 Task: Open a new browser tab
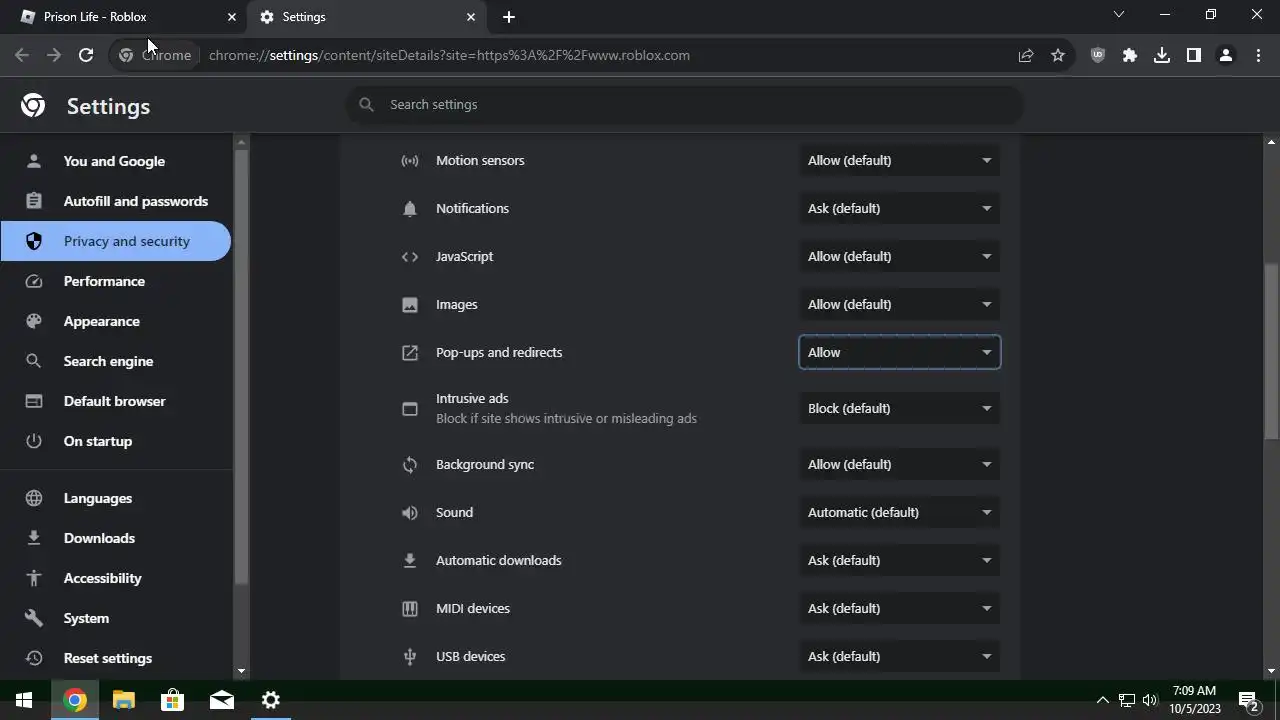click(x=509, y=17)
